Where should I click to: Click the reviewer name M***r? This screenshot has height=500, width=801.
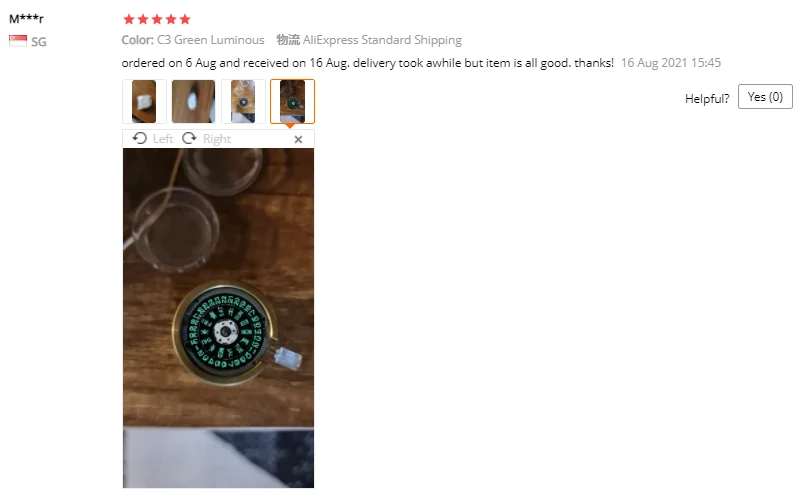27,19
